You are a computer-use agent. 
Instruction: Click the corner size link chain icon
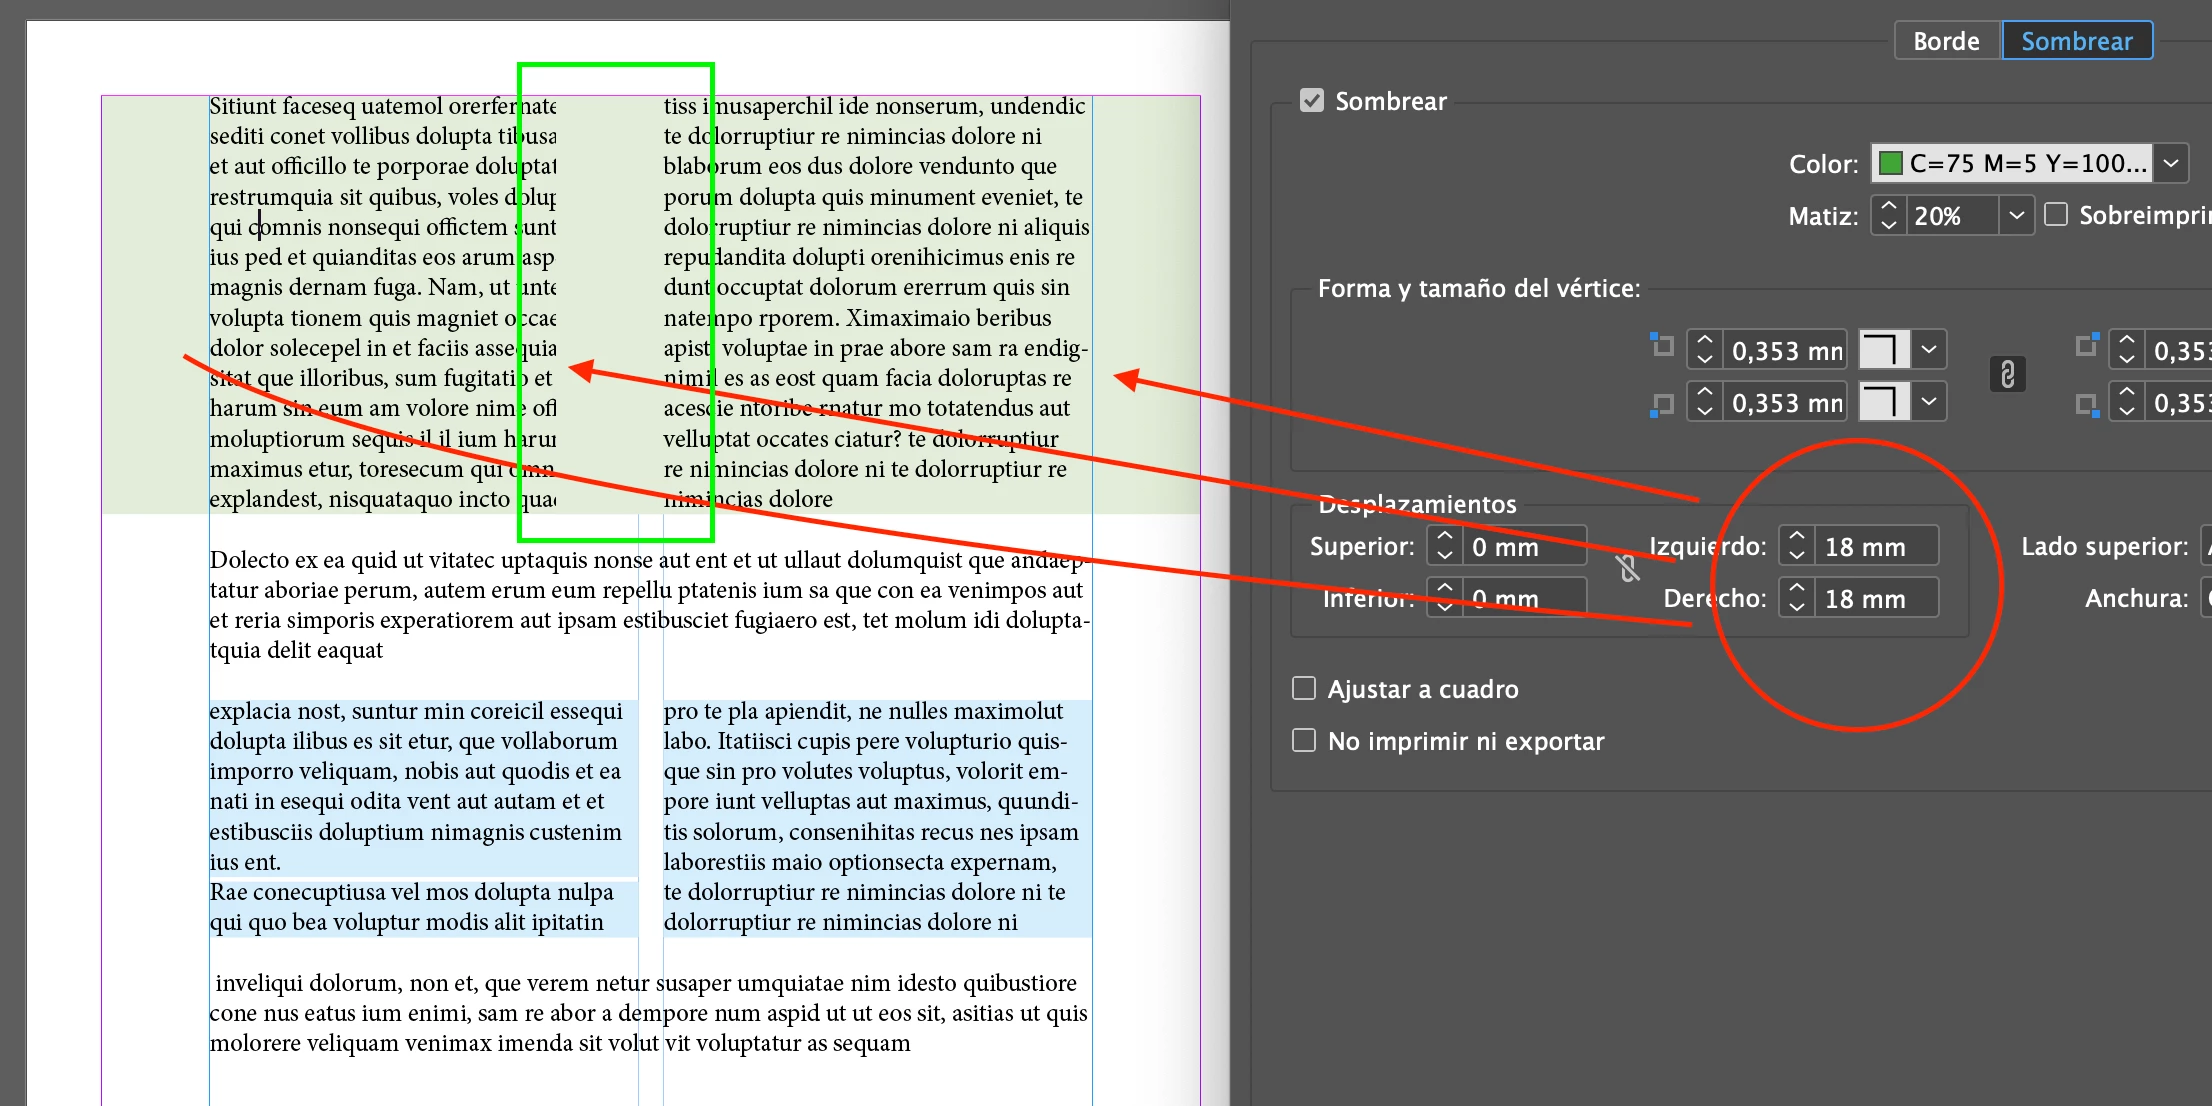click(x=2007, y=375)
